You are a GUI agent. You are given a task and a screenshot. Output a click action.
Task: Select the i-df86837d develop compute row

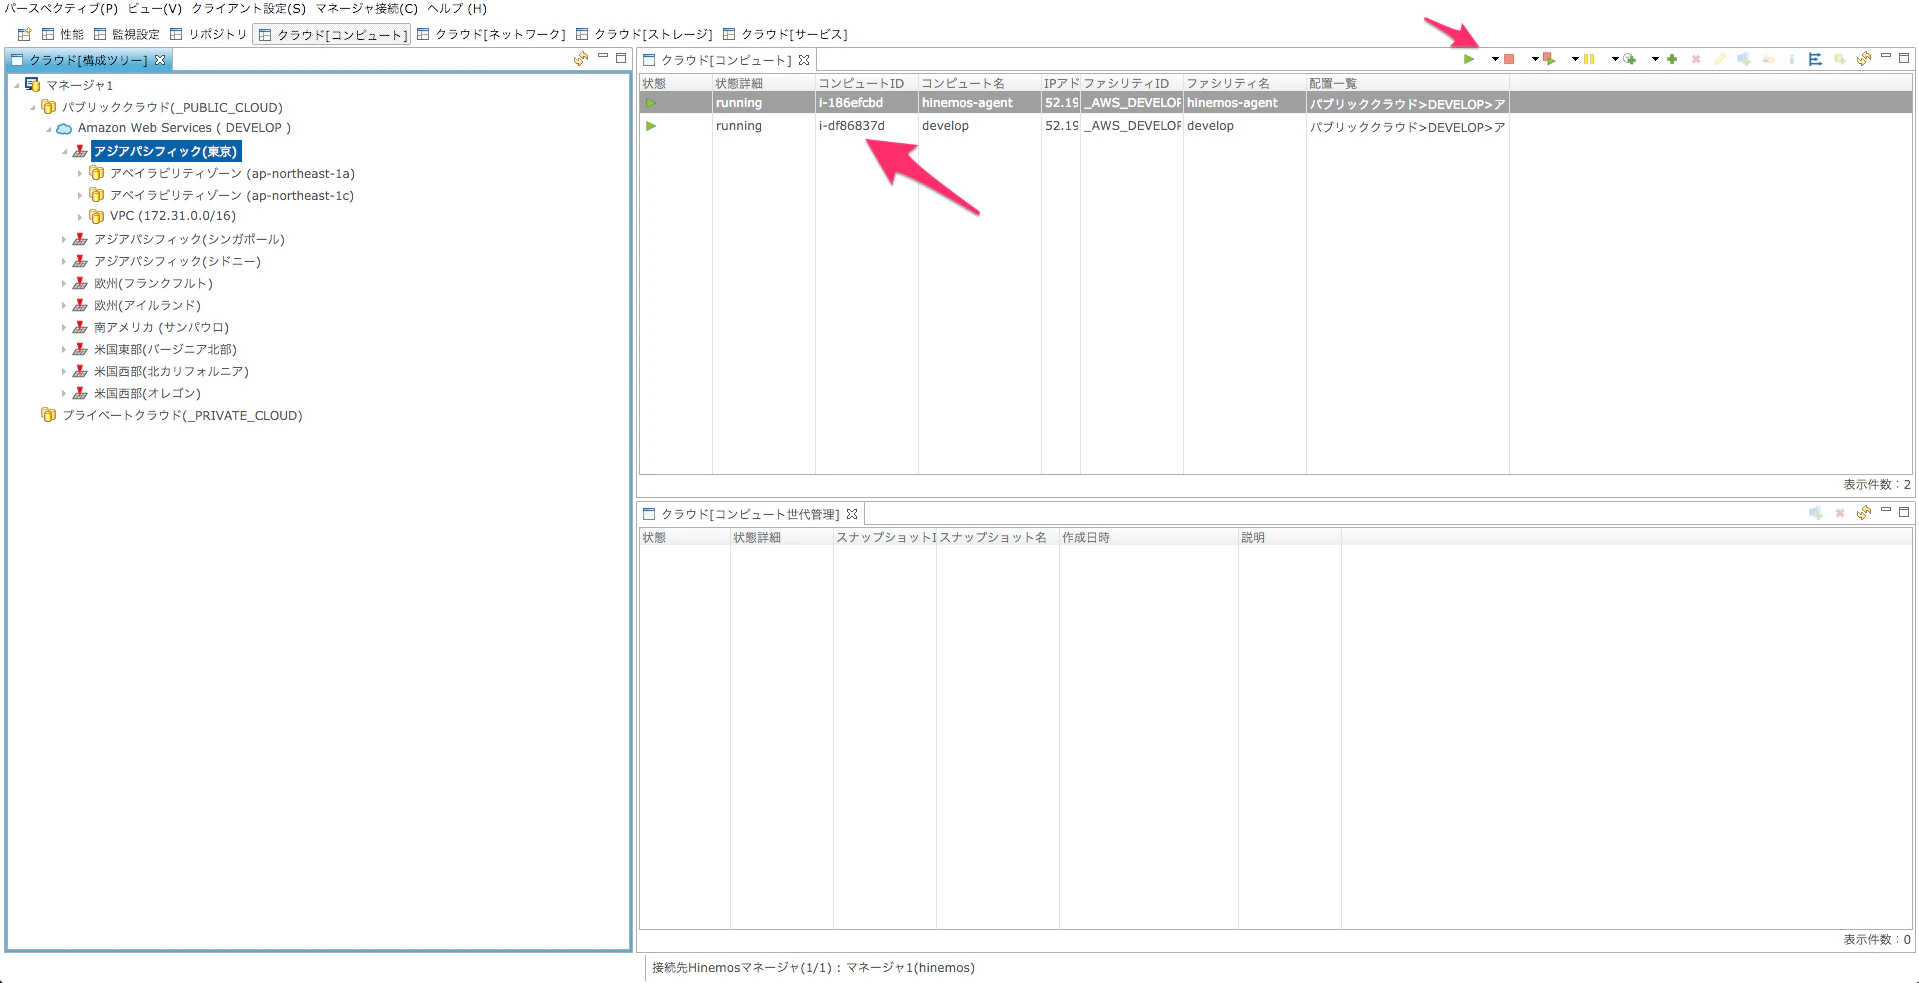(x=1275, y=126)
